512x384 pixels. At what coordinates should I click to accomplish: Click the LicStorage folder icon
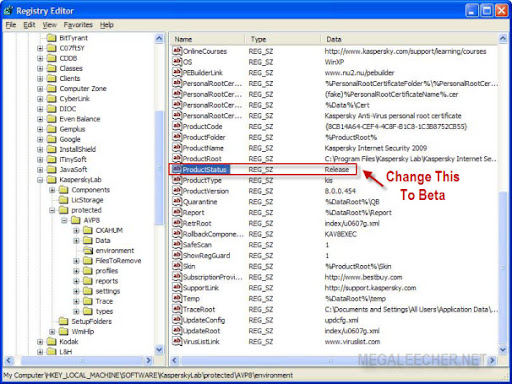coord(63,200)
